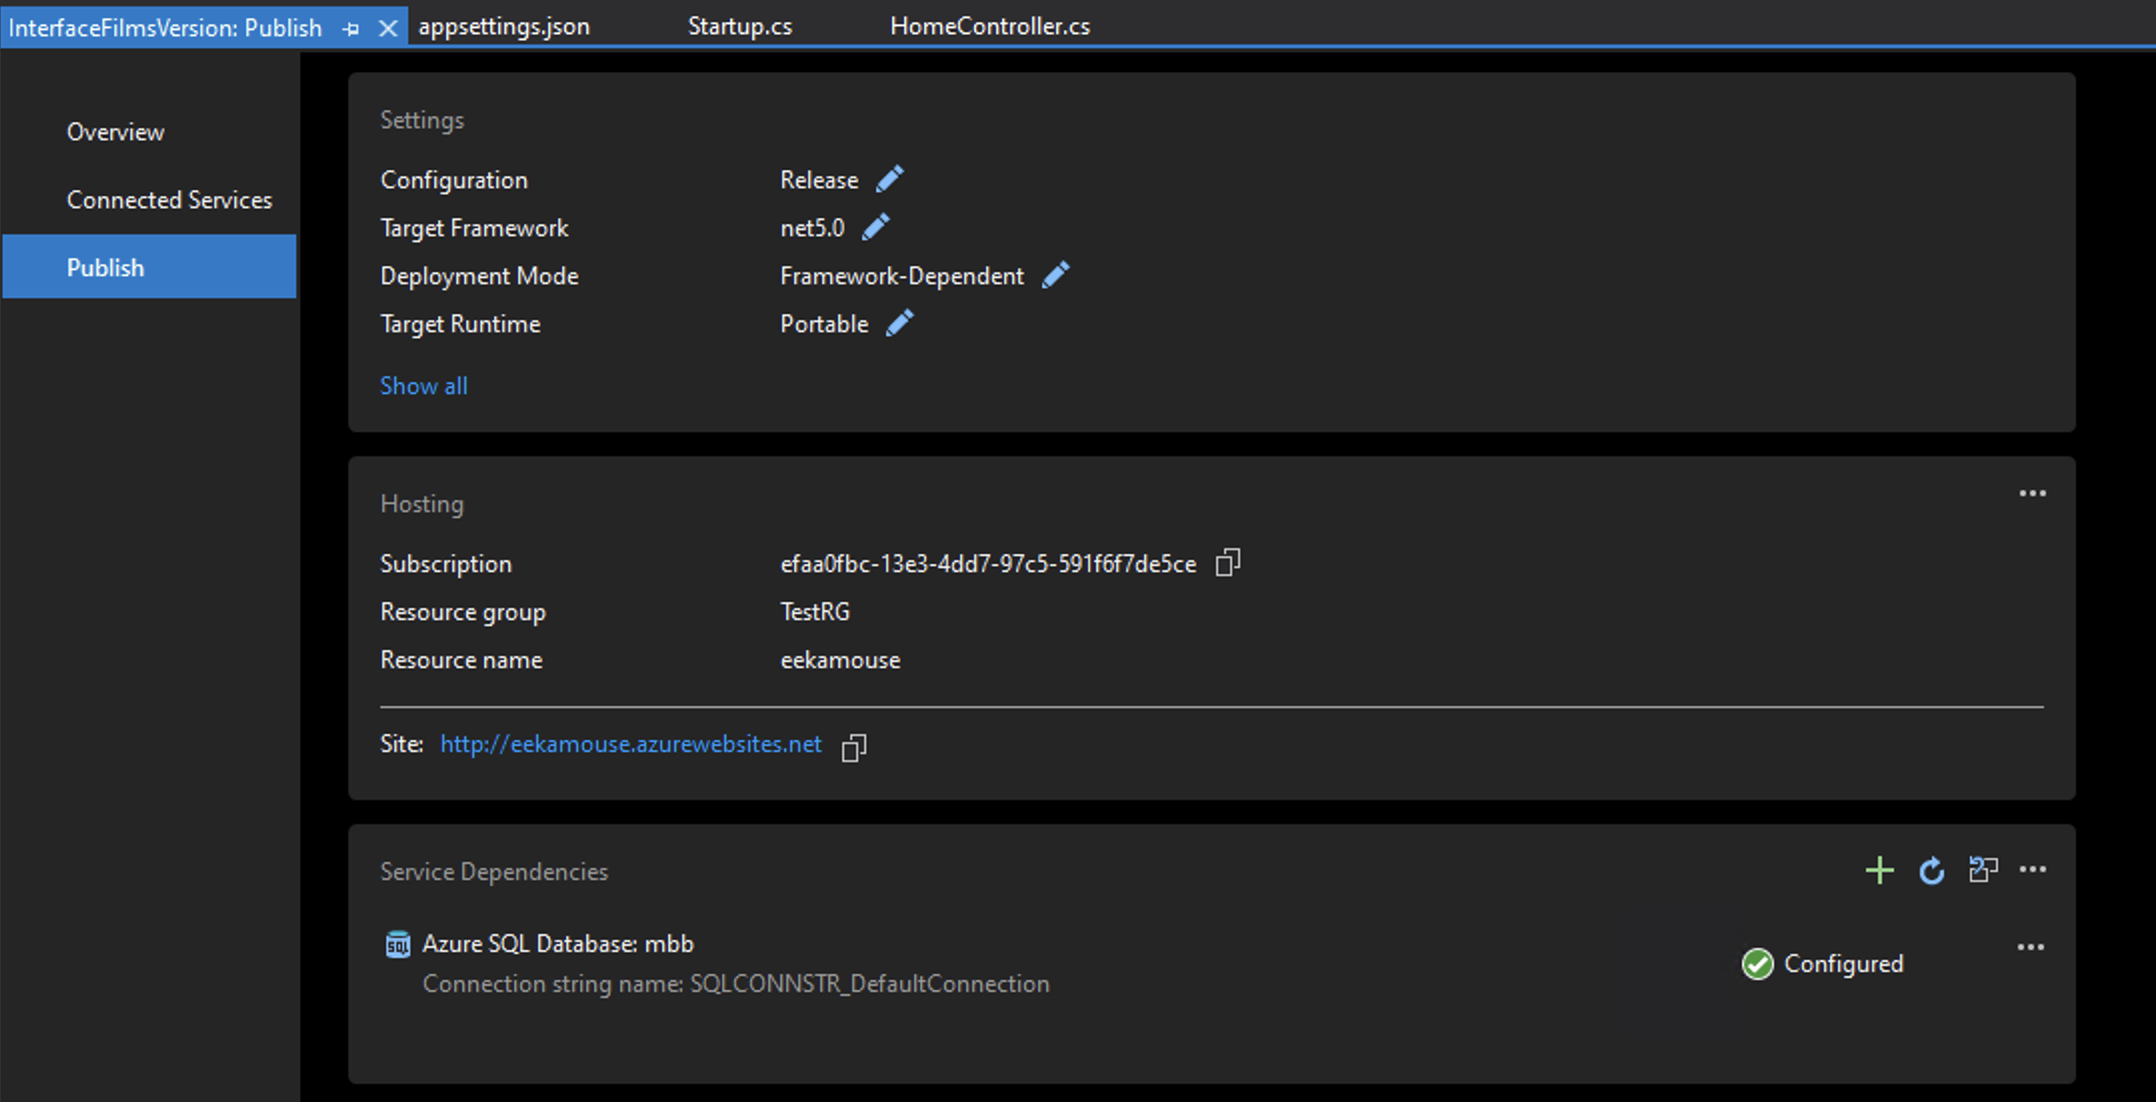Copy the site URL using copy icon
Image resolution: width=2156 pixels, height=1102 pixels.
[x=854, y=747]
